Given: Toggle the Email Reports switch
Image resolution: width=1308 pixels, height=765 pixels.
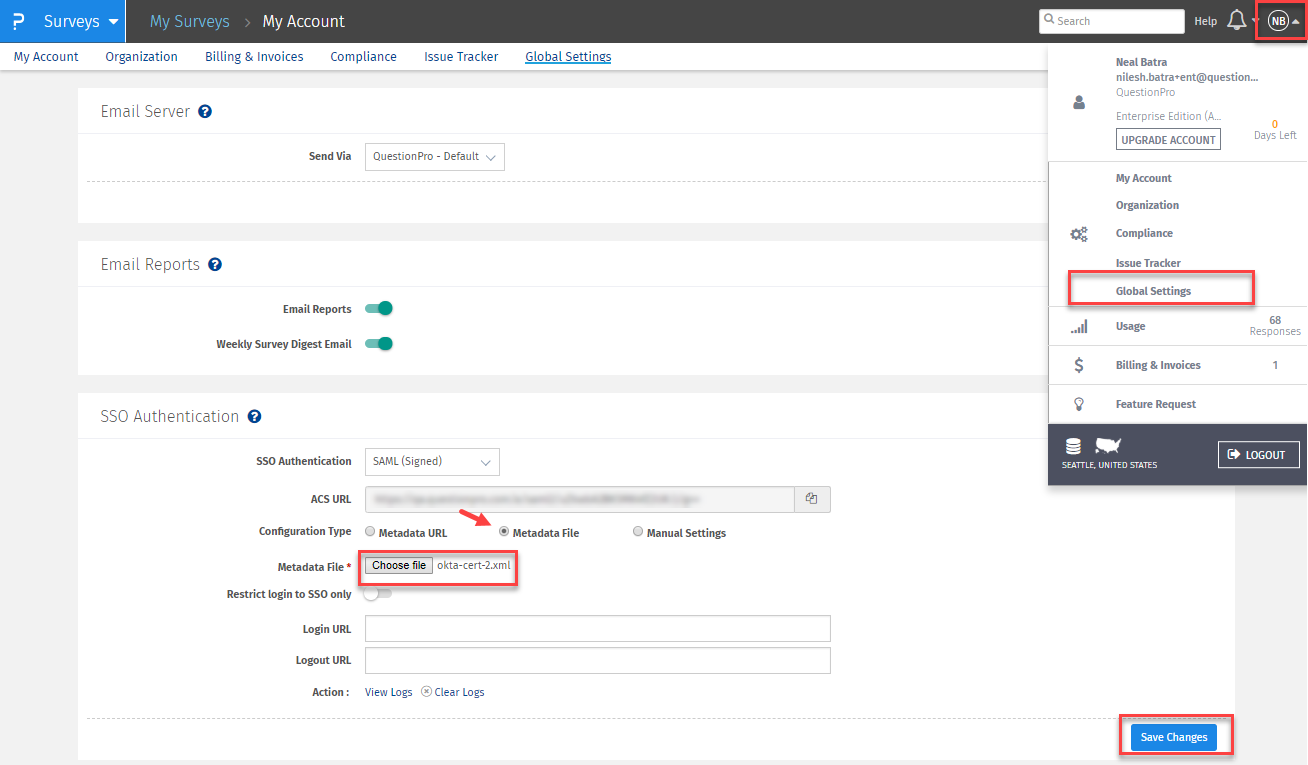Looking at the screenshot, I should click(x=379, y=309).
